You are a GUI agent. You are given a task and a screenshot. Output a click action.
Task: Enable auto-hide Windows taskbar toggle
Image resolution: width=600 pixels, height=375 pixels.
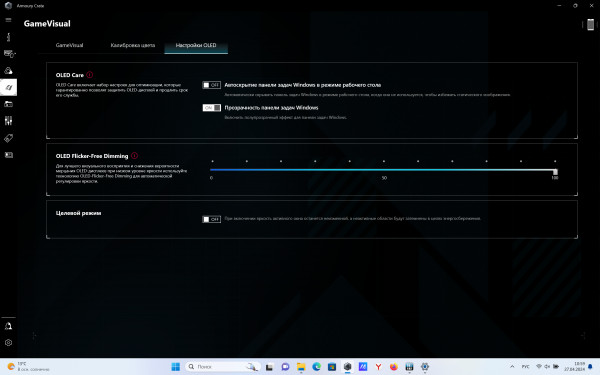212,85
